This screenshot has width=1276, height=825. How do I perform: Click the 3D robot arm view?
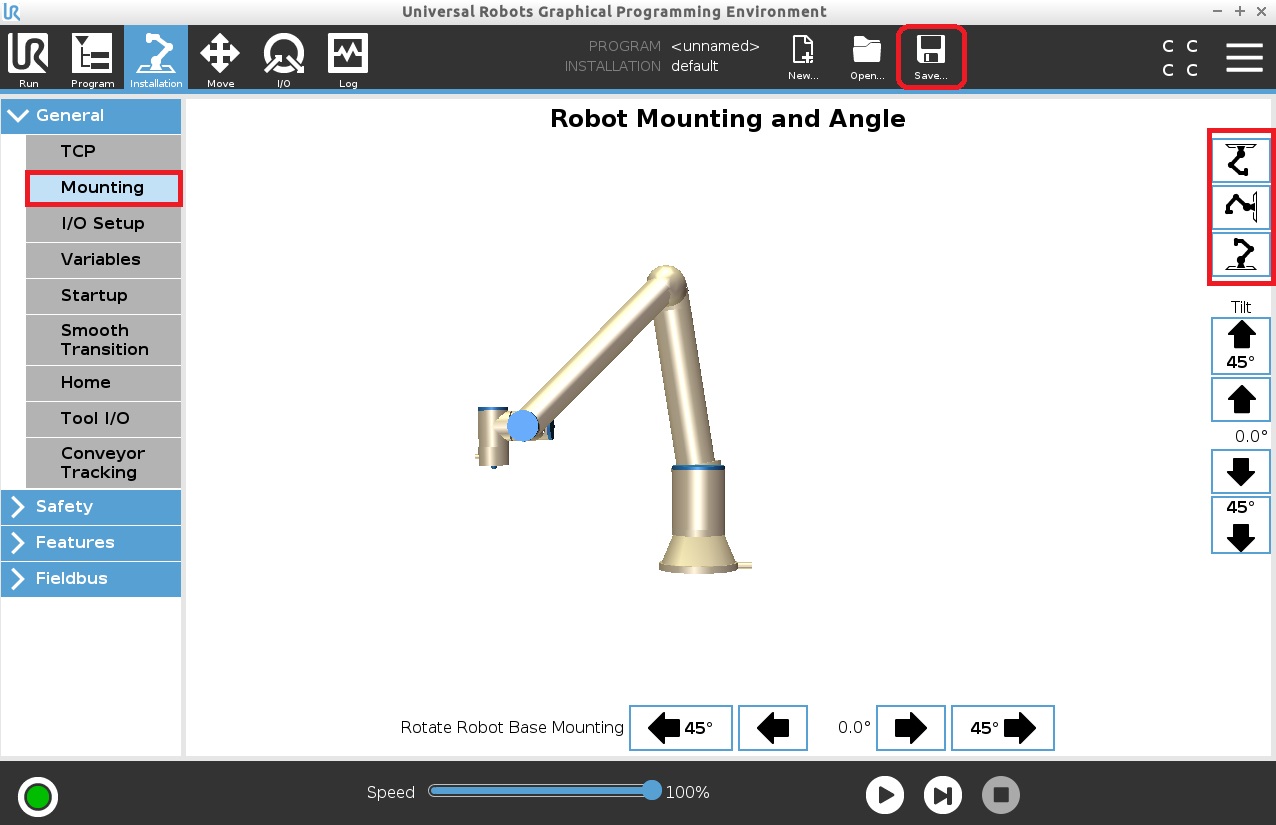(x=615, y=418)
